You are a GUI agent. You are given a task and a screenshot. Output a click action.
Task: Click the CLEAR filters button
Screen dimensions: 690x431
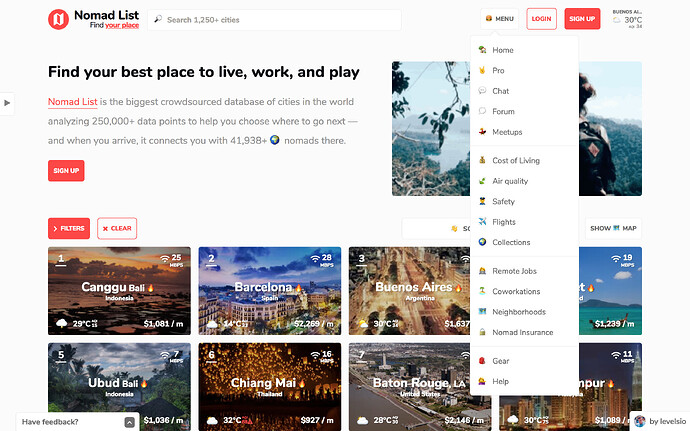pos(117,228)
